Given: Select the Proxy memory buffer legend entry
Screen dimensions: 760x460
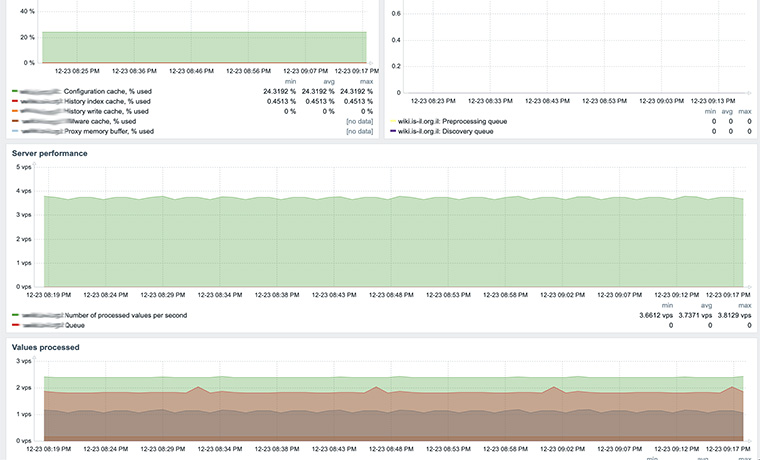Looking at the screenshot, I should (x=109, y=131).
